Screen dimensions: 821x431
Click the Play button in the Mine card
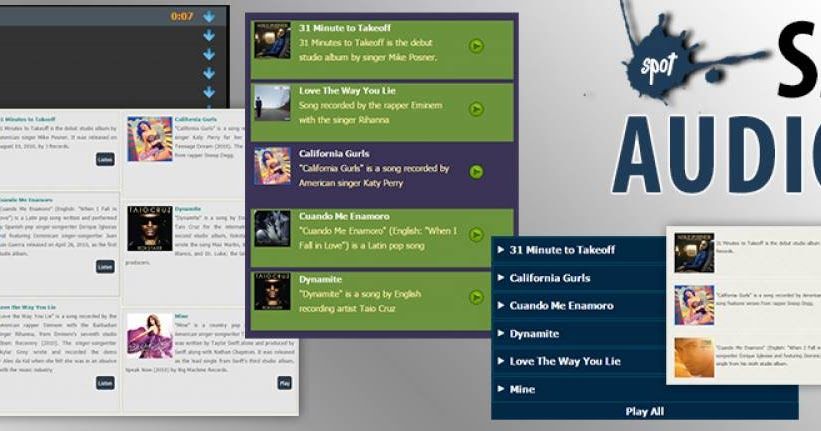[x=284, y=383]
